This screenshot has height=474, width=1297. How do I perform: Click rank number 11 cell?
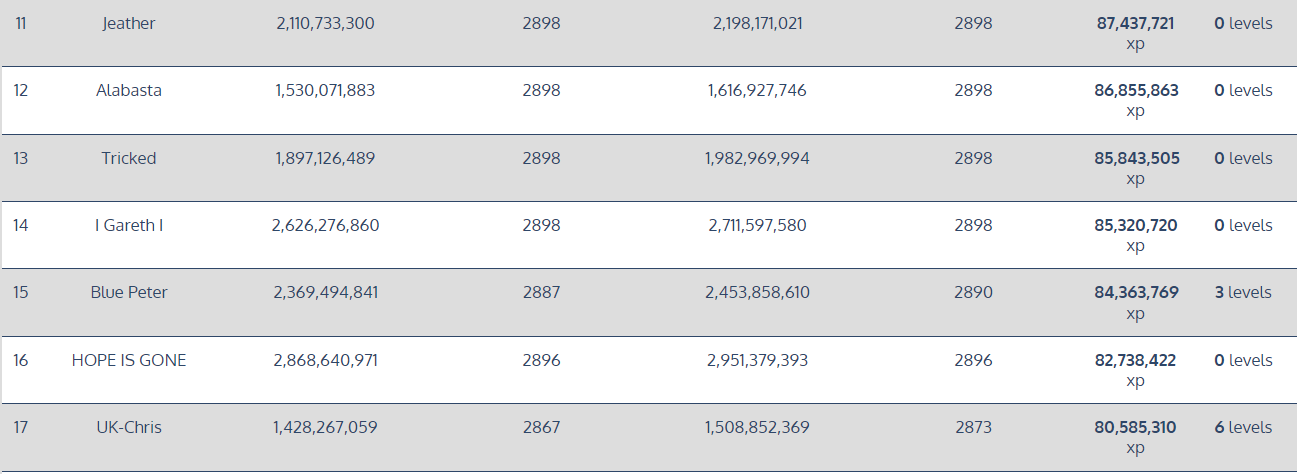[21, 23]
